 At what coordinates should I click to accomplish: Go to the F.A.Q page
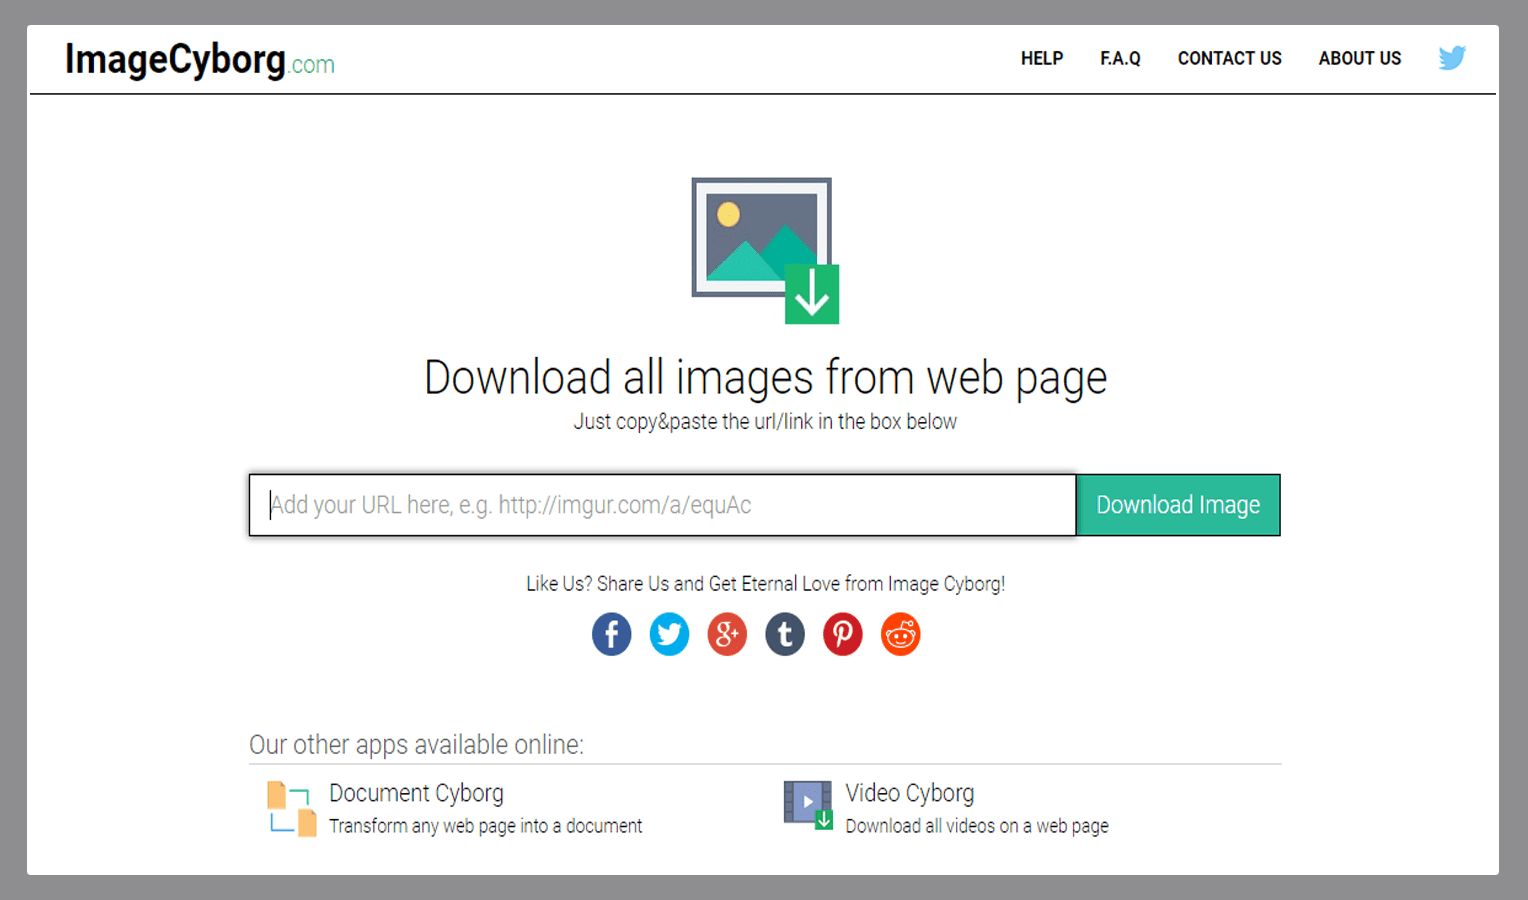coord(1120,59)
